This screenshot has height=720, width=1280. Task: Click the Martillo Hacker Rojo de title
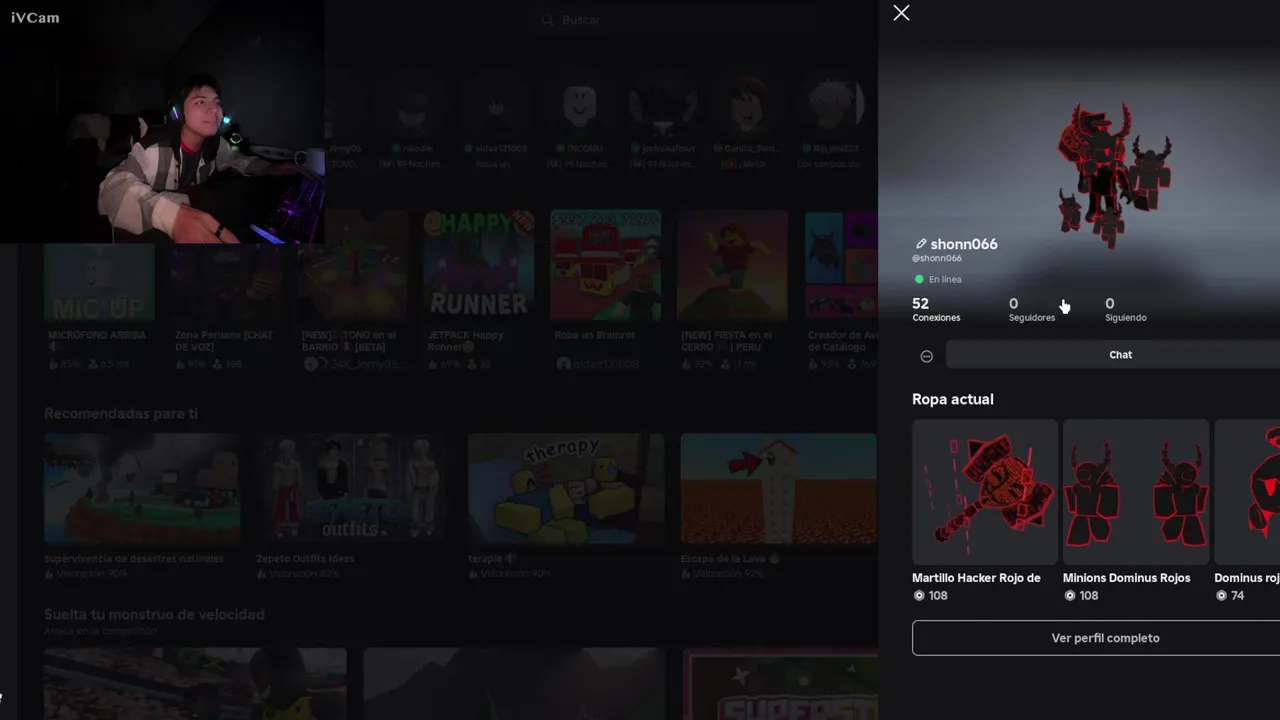[x=976, y=578]
